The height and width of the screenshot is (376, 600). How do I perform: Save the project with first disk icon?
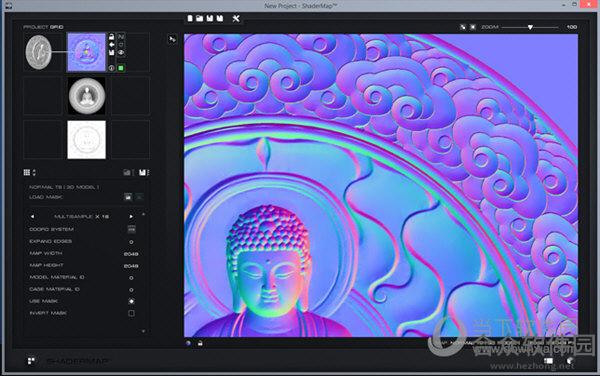[x=210, y=18]
